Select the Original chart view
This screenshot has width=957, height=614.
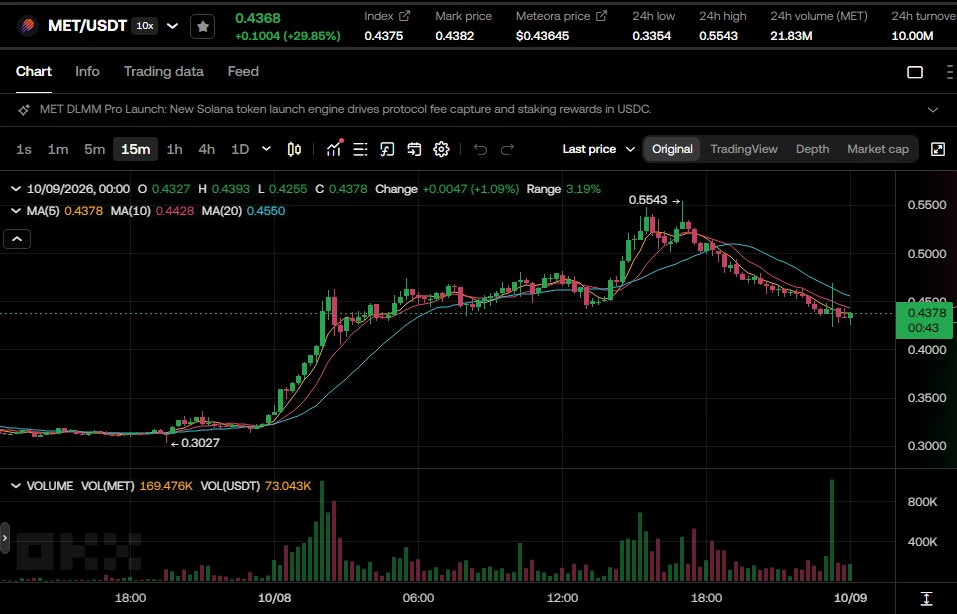(672, 149)
